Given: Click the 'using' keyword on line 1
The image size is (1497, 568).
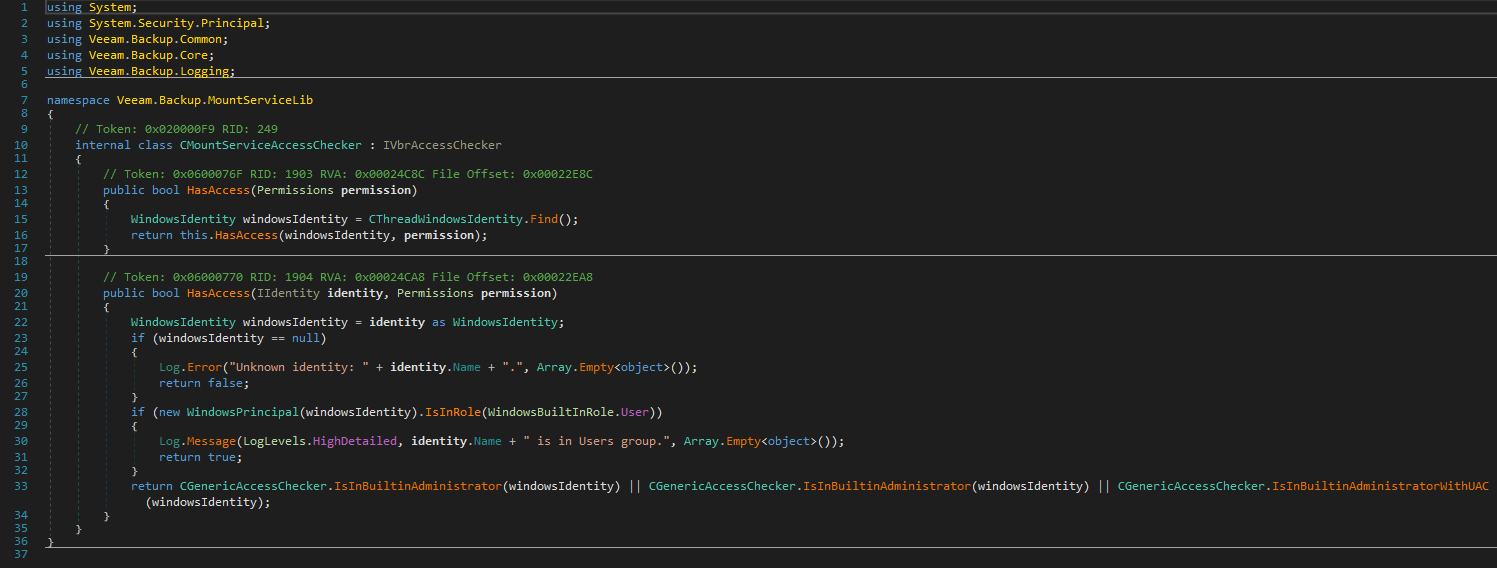Looking at the screenshot, I should point(64,7).
